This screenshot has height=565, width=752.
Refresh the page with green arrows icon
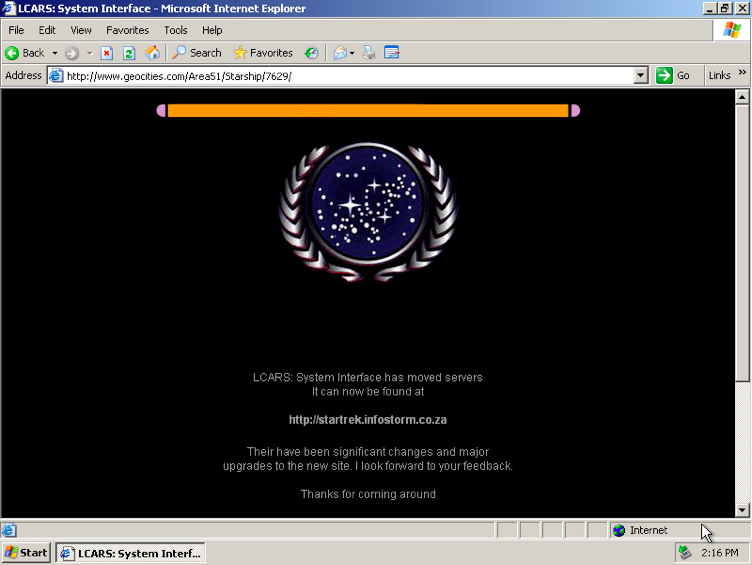coord(129,53)
